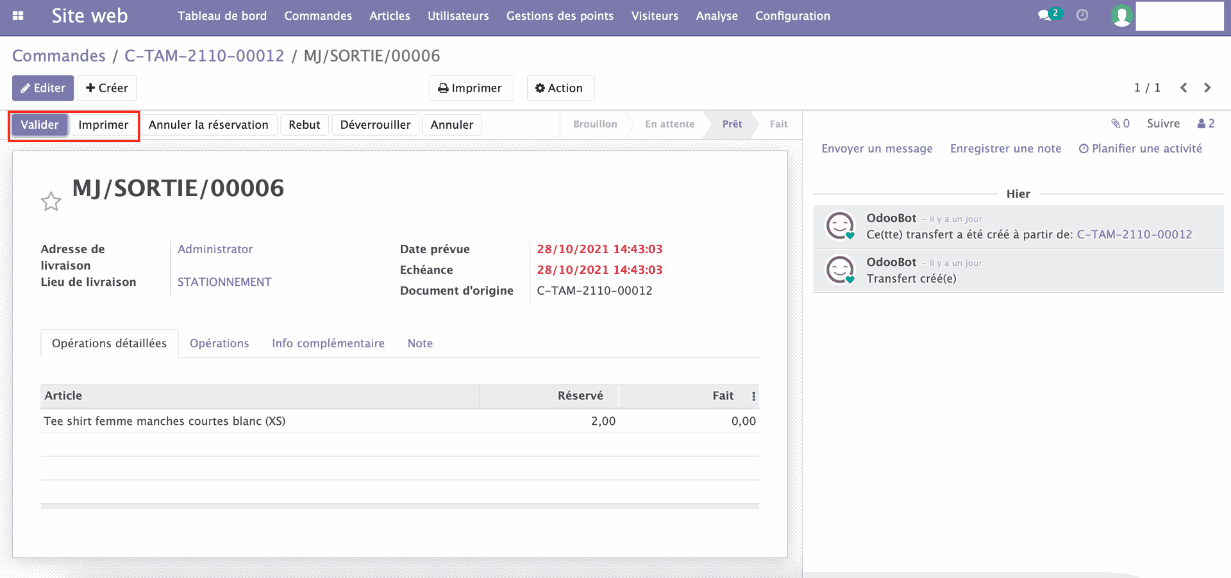
Task: Switch to the Opérations tab
Action: [219, 343]
